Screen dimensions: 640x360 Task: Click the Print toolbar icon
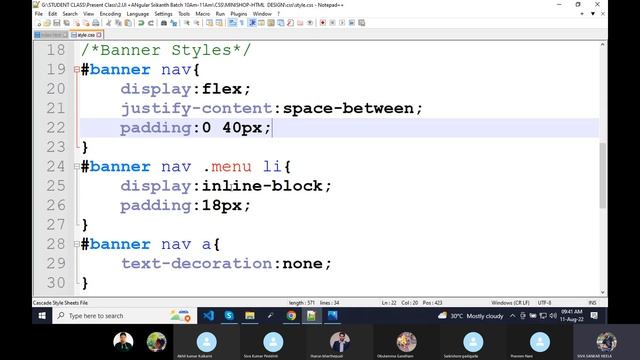coord(96,23)
